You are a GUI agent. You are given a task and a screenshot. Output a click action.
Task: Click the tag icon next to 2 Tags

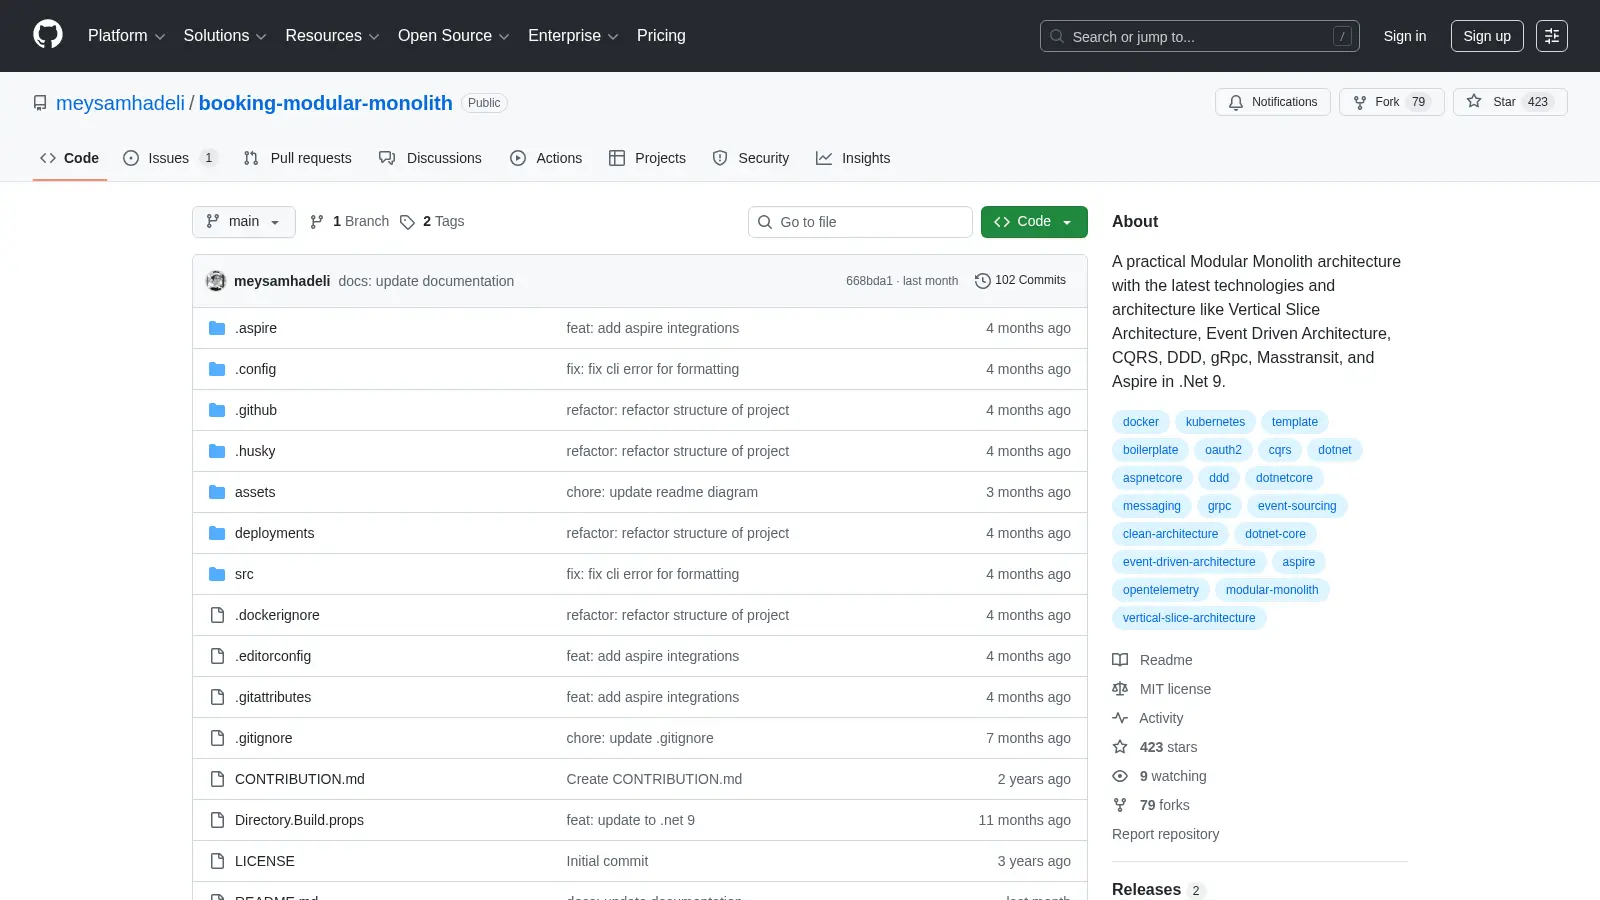pos(407,222)
